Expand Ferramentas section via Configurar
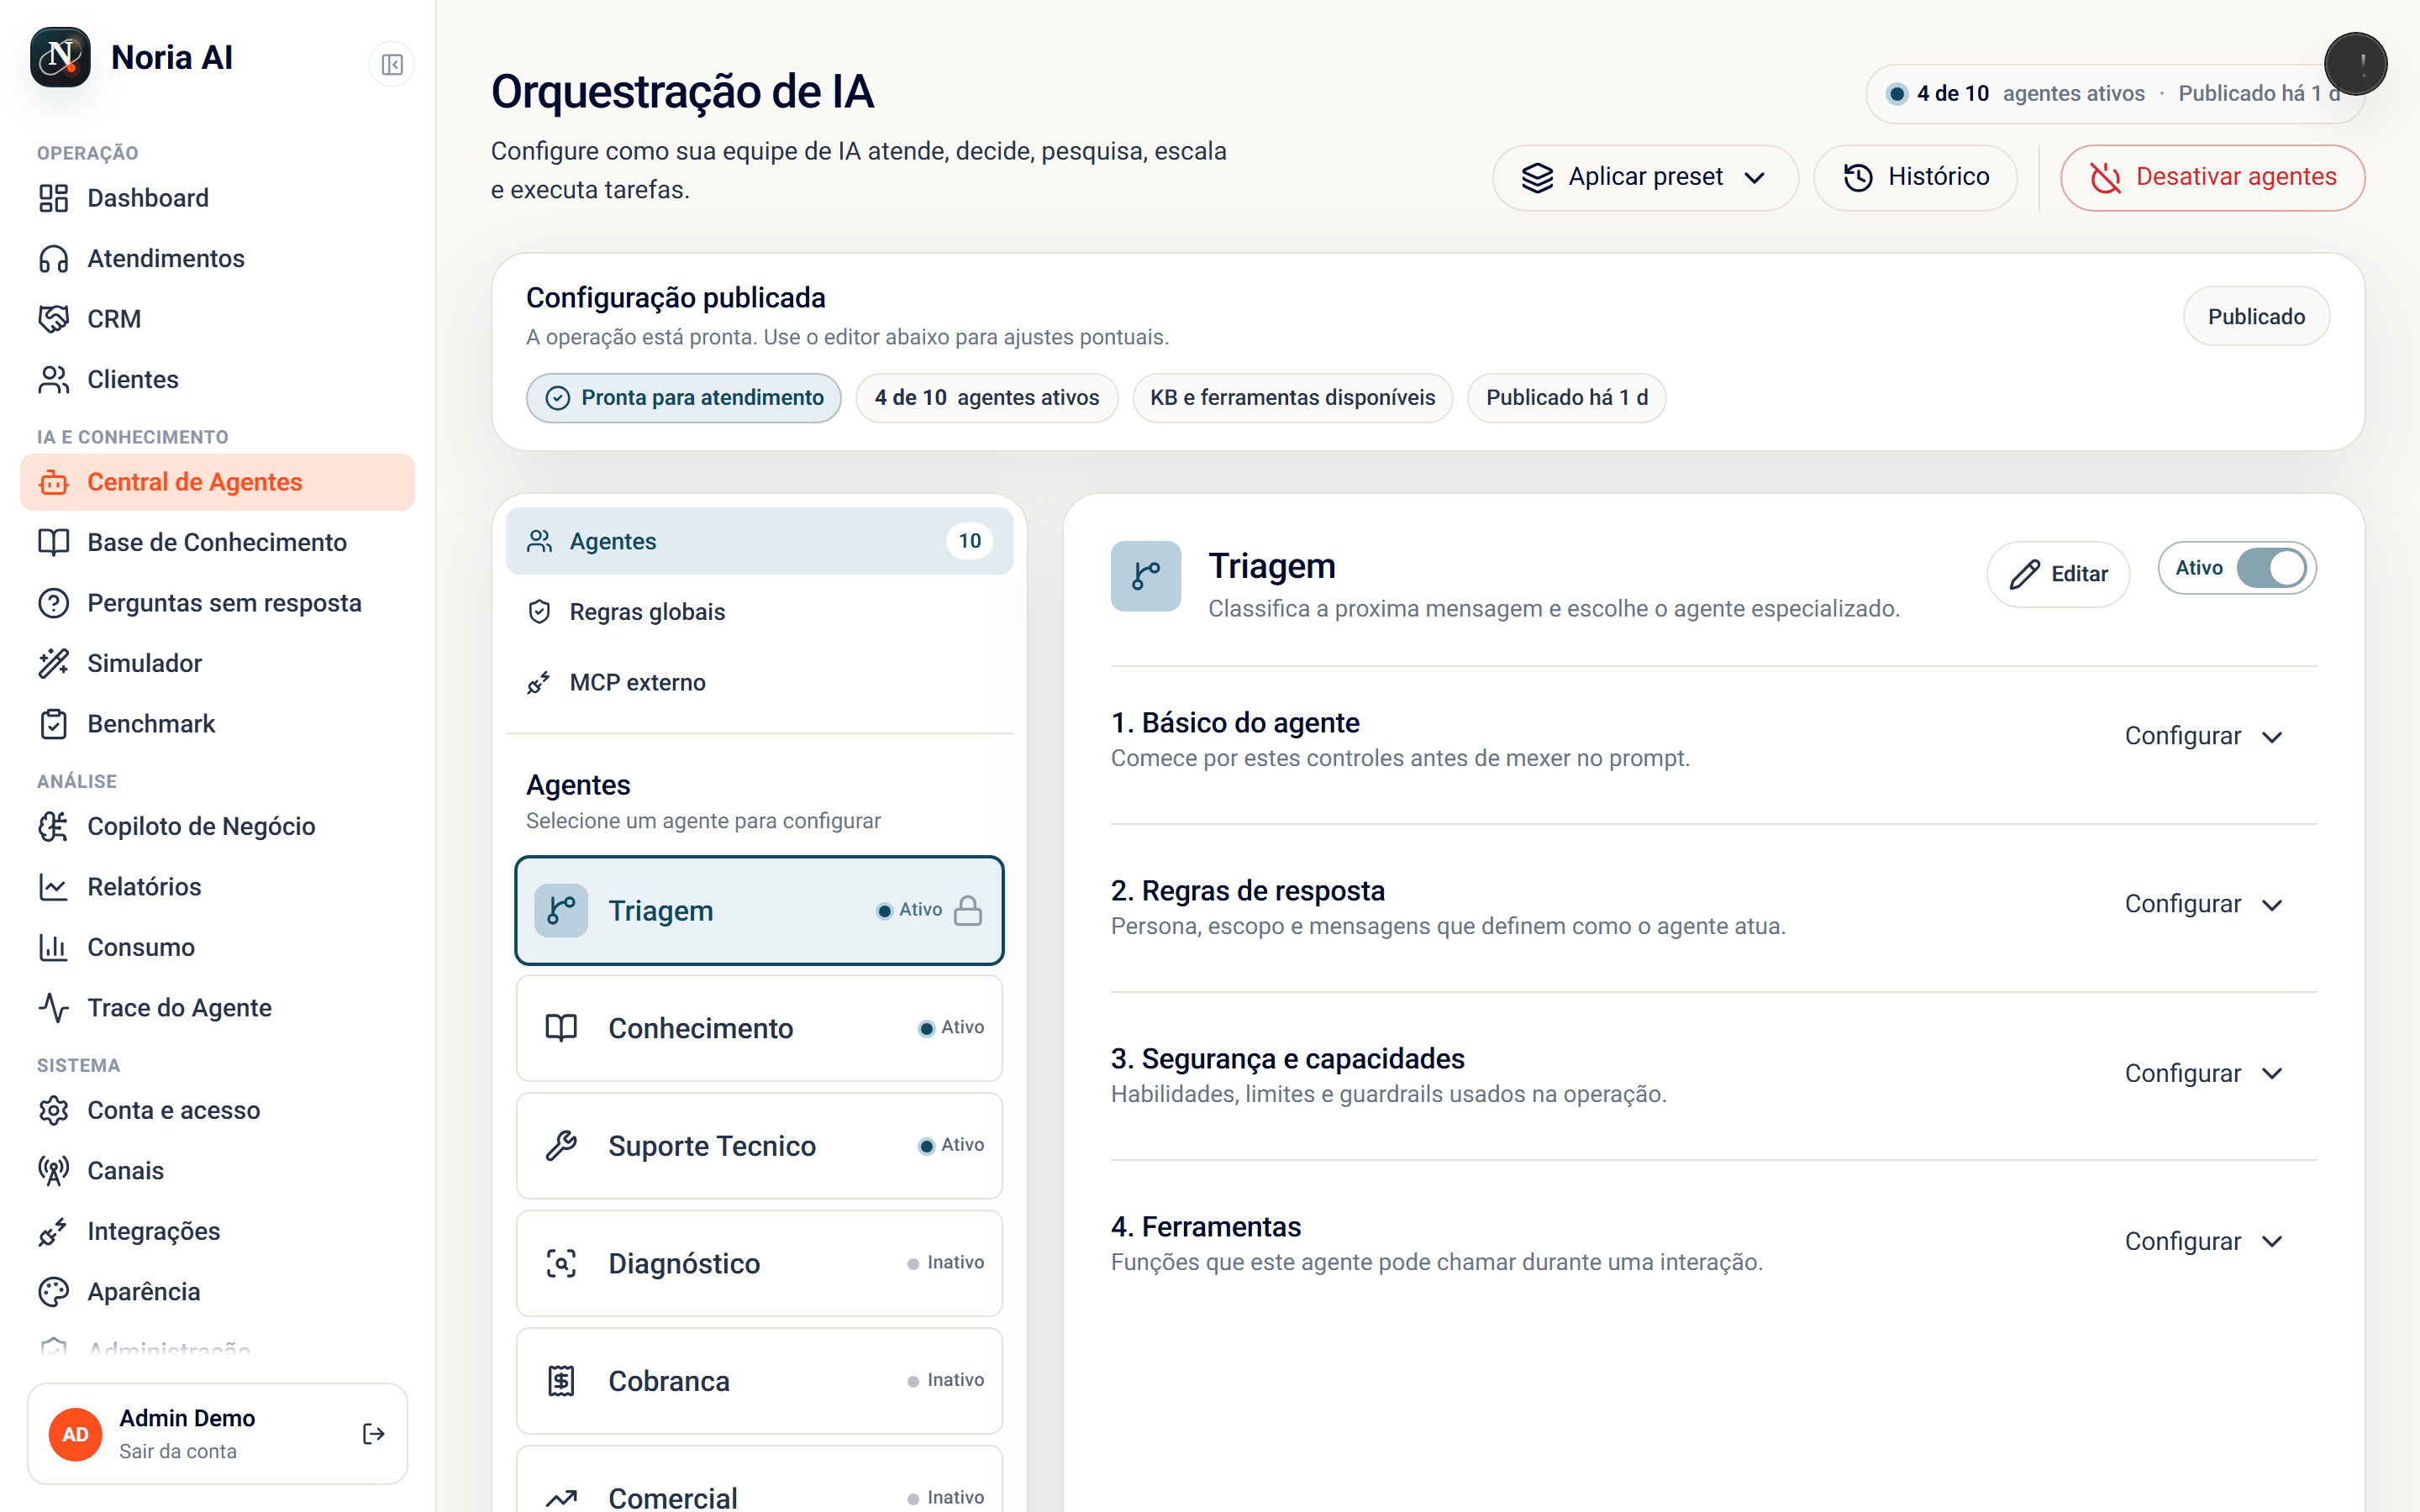The height and width of the screenshot is (1512, 2420). click(x=2204, y=1241)
